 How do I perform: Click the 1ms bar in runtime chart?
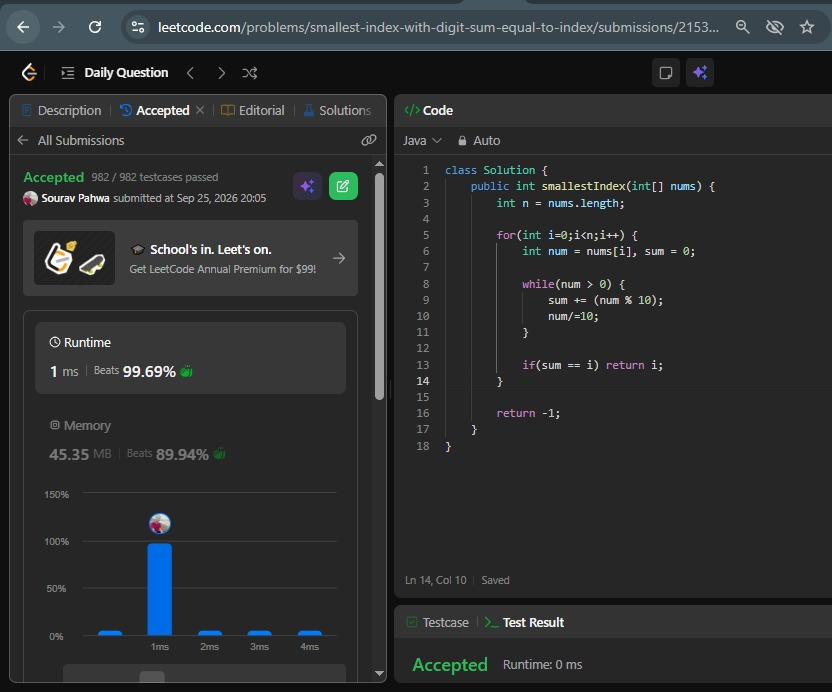point(160,589)
